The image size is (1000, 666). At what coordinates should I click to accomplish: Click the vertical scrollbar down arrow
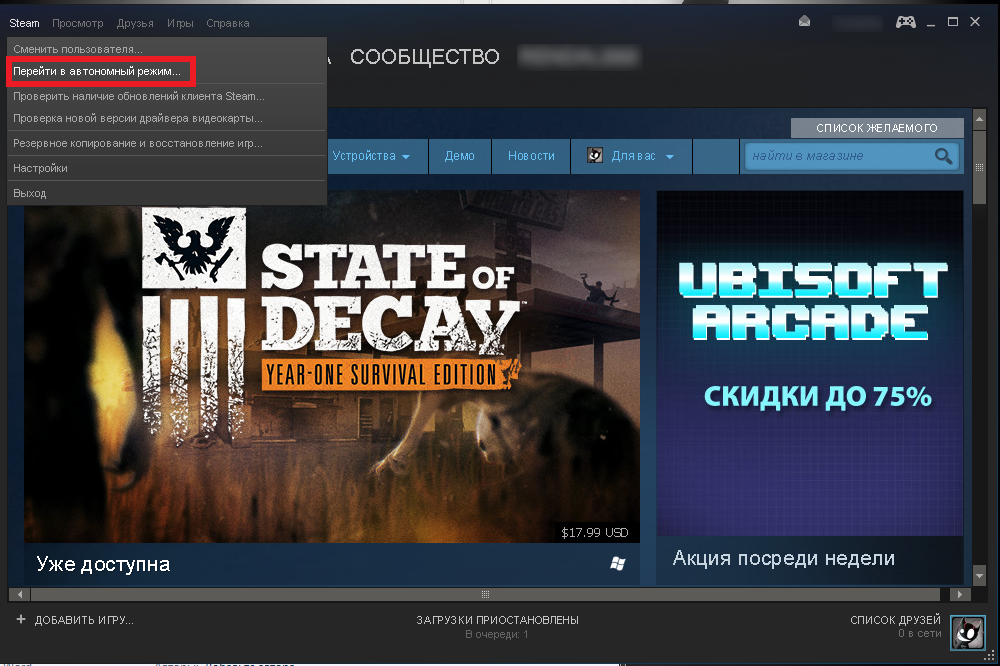click(x=980, y=575)
